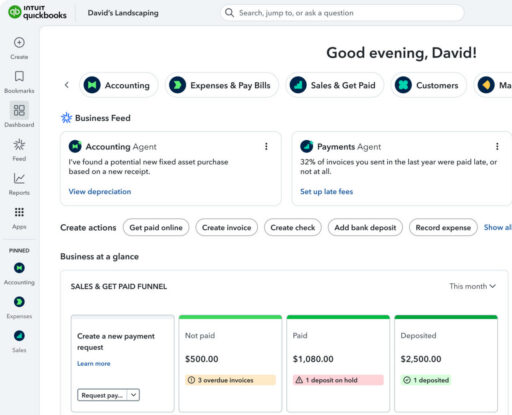512x415 pixels.
Task: Expand the This month period dropdown
Action: [x=472, y=286]
